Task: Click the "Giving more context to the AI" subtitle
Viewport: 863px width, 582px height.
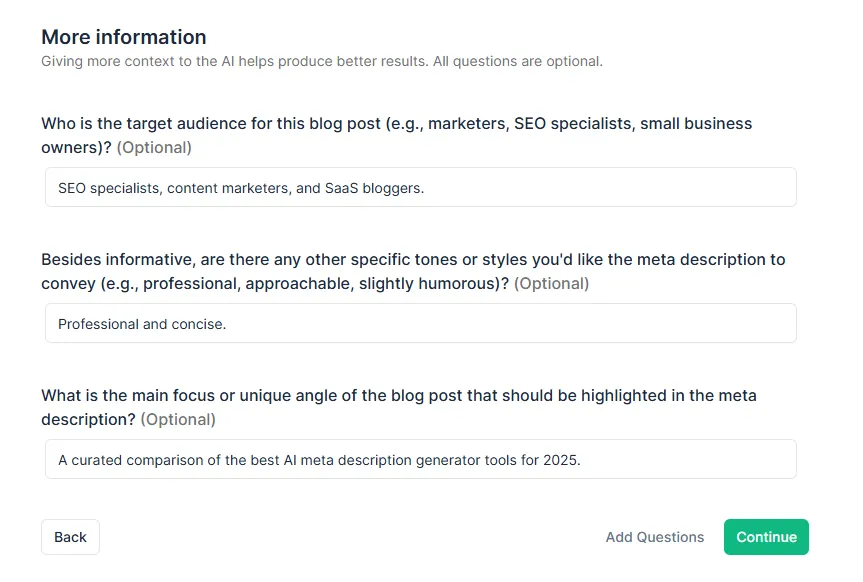Action: tap(321, 61)
